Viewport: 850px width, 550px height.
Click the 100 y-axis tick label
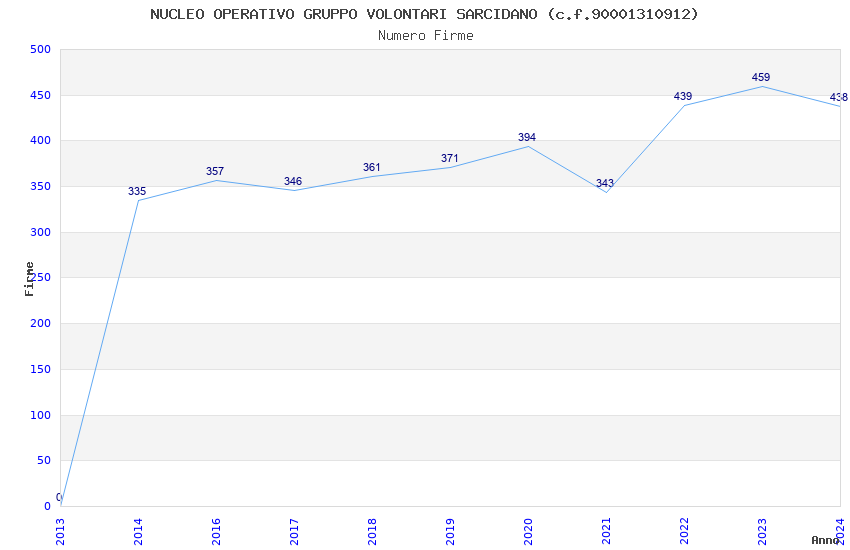(40, 415)
